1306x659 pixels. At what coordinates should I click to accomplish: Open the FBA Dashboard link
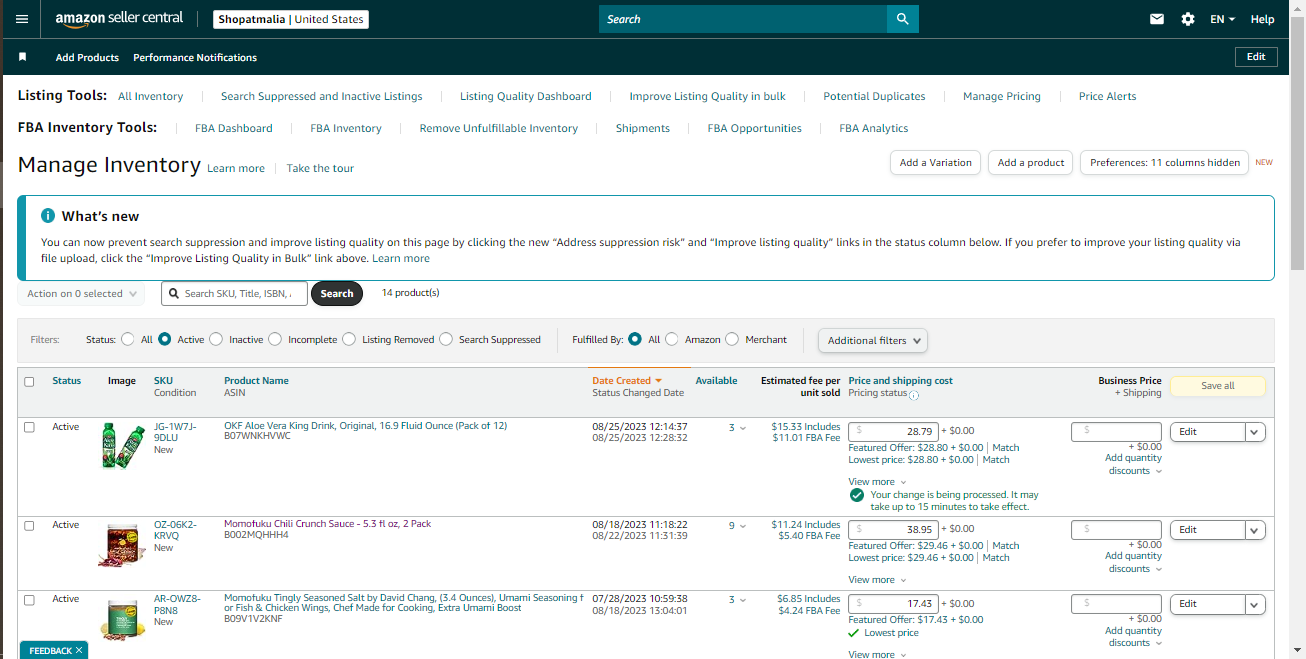point(234,128)
